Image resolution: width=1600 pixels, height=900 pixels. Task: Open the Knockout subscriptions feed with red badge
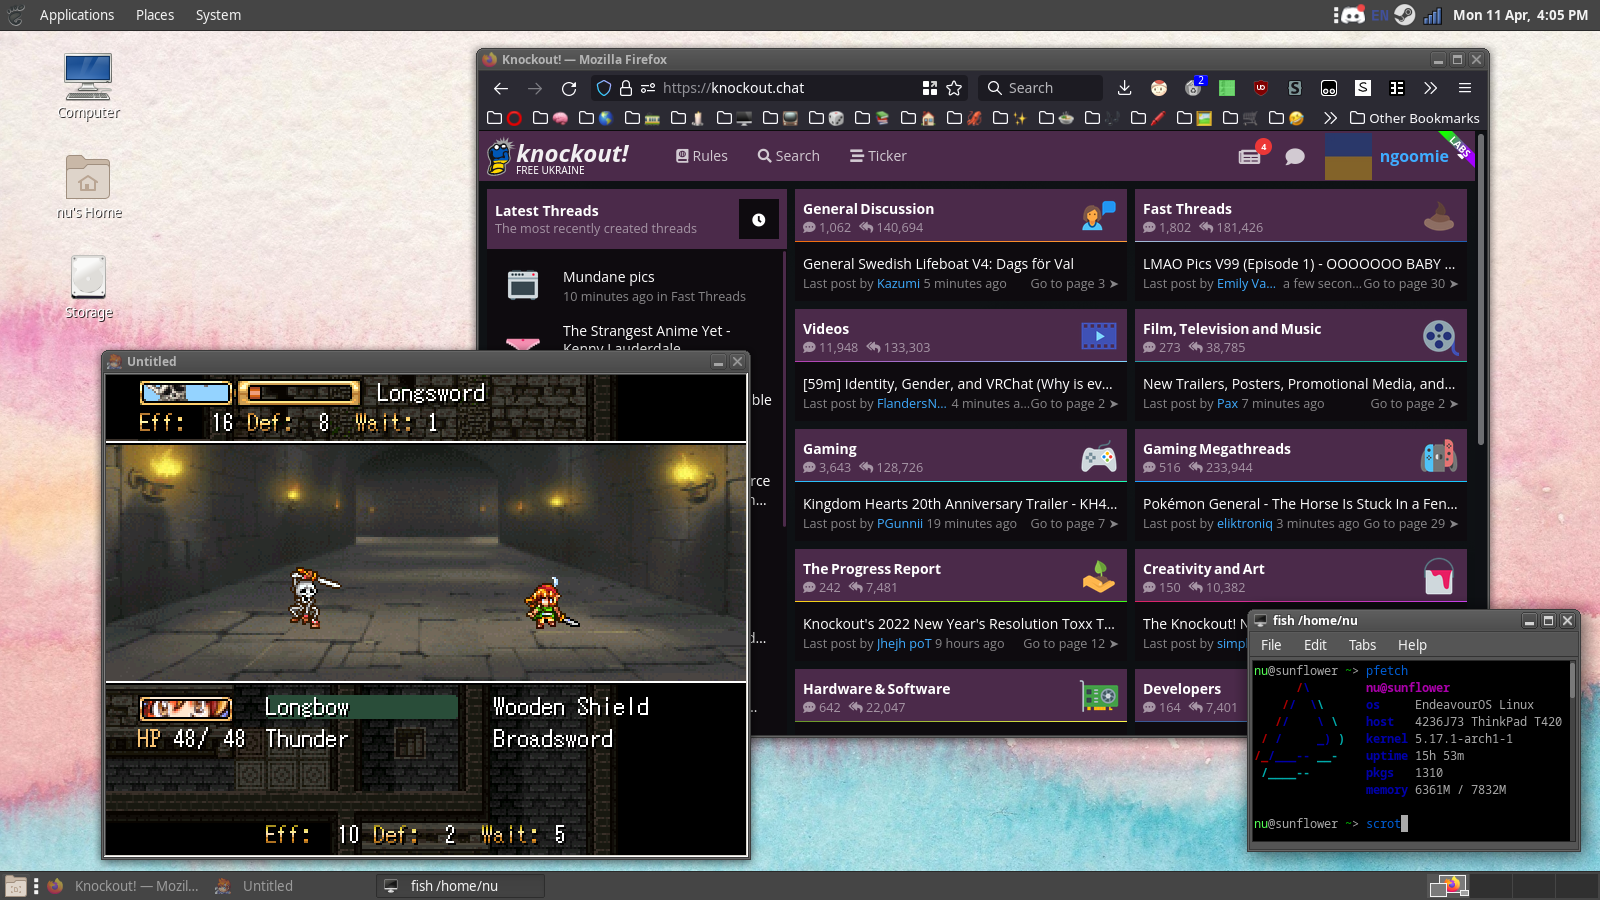pos(1251,156)
